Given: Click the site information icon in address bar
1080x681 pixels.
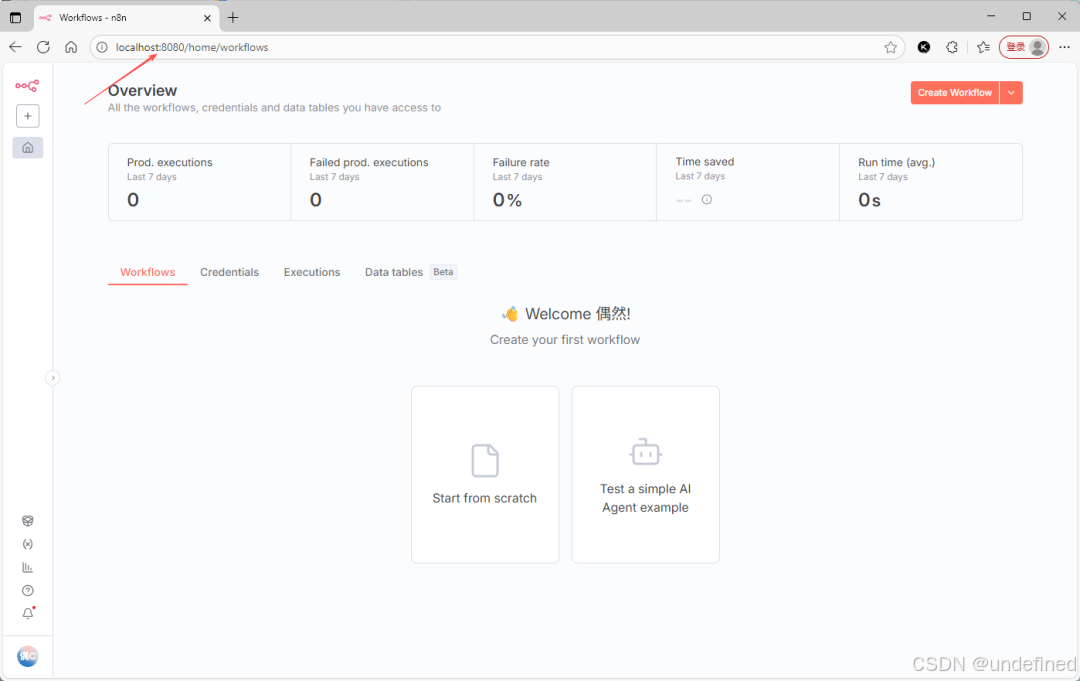Looking at the screenshot, I should [x=102, y=47].
